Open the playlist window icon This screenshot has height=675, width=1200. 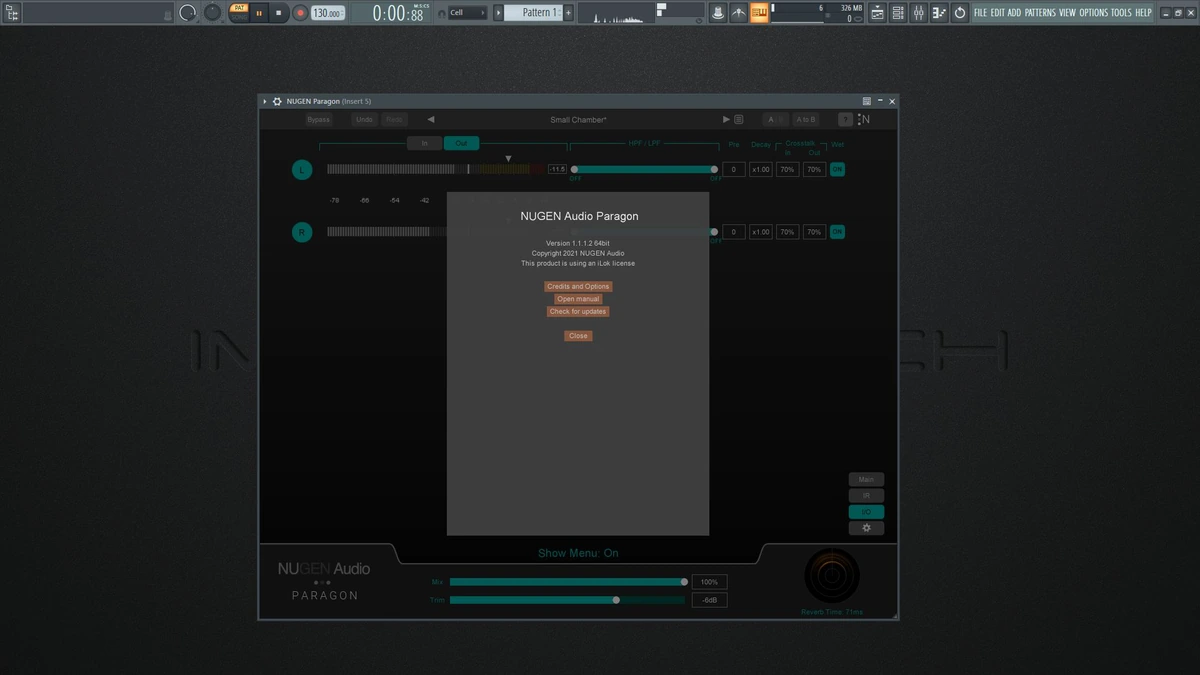878,13
